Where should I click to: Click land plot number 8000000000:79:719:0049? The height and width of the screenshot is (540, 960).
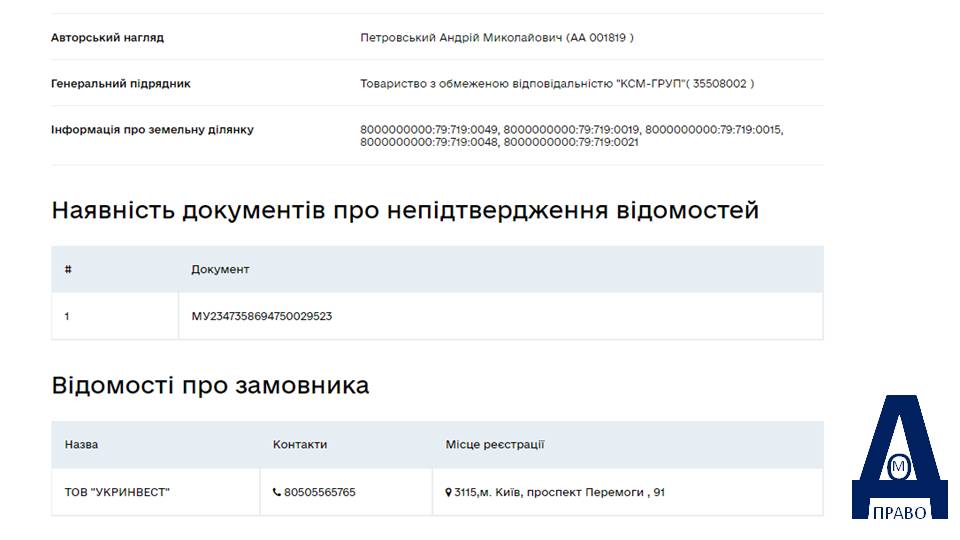tap(429, 130)
